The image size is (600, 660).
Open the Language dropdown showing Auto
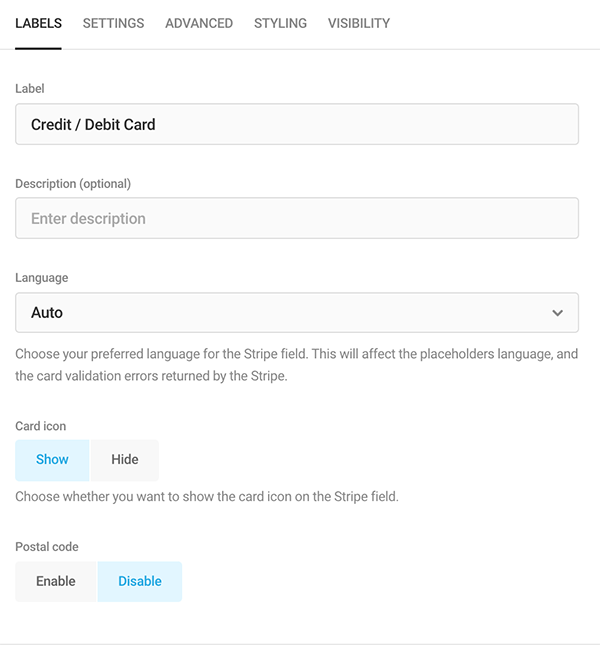280,313
